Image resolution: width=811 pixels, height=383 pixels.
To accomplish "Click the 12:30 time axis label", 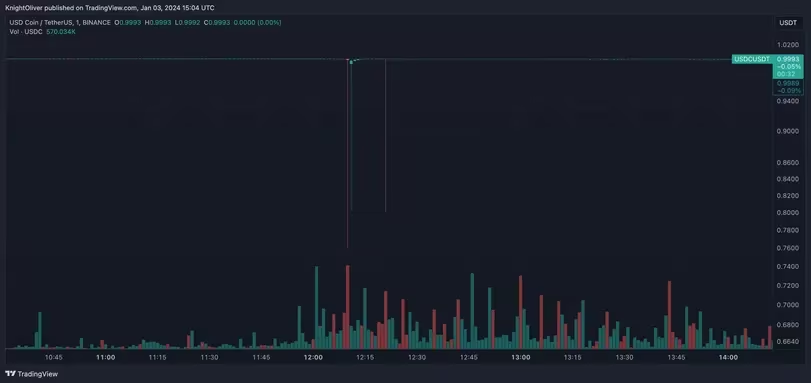I will pos(417,357).
